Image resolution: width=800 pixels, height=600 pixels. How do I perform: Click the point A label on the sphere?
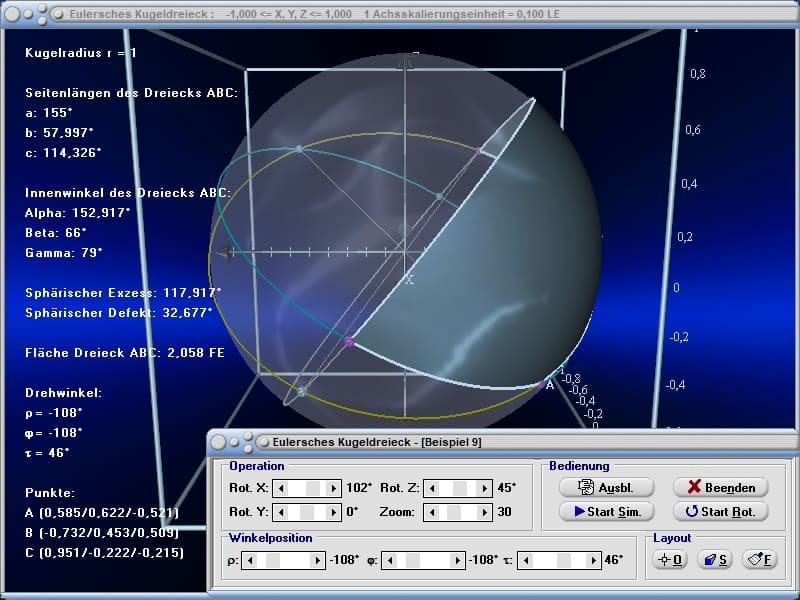click(549, 385)
